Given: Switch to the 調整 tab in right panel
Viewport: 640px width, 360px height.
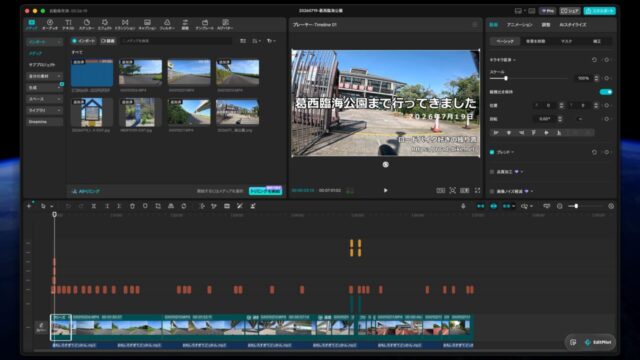Looking at the screenshot, I should [546, 25].
